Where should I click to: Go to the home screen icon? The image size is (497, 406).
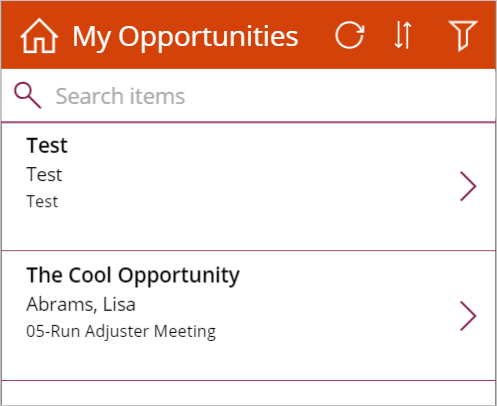pyautogui.click(x=39, y=36)
